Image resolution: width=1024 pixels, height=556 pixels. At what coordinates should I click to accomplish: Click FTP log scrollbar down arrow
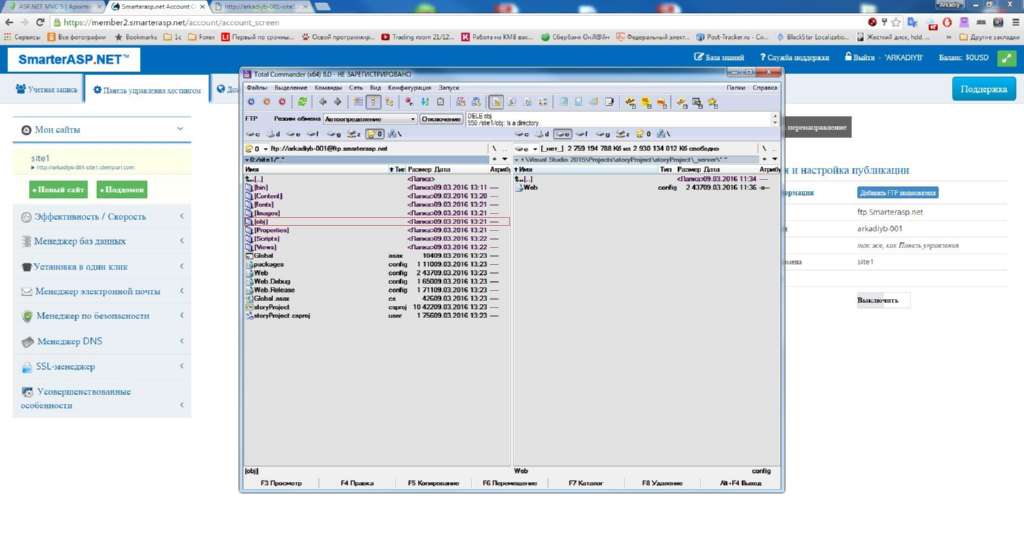(775, 123)
